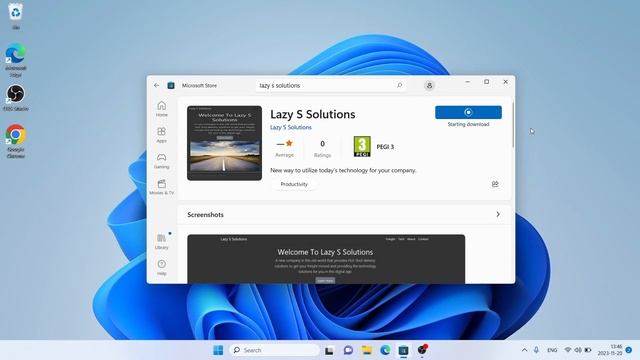Screen dimensions: 640x360
Task: Open Movies & TV in the Store sidebar
Action: [x=162, y=187]
